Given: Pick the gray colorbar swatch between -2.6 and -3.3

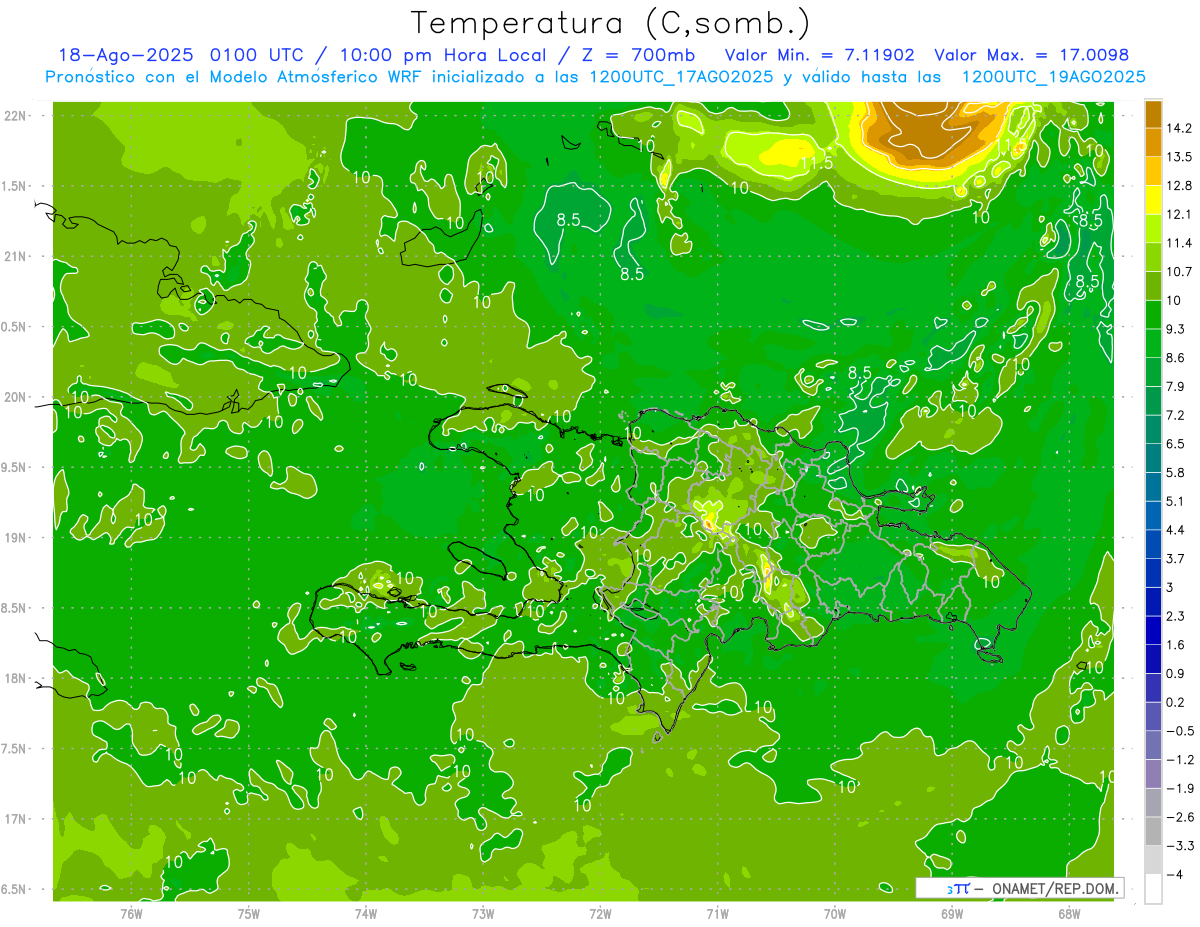Looking at the screenshot, I should pyautogui.click(x=1153, y=832).
